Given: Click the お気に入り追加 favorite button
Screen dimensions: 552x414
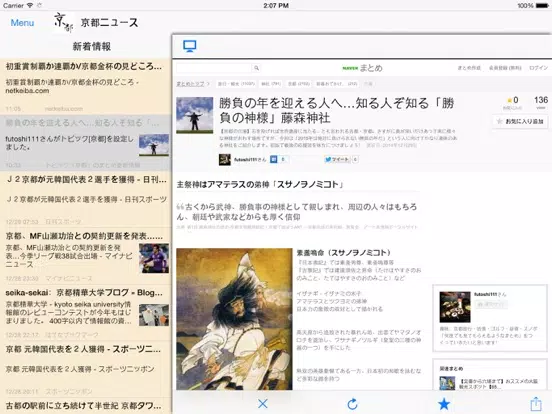Looking at the screenshot, I should pos(520,121).
